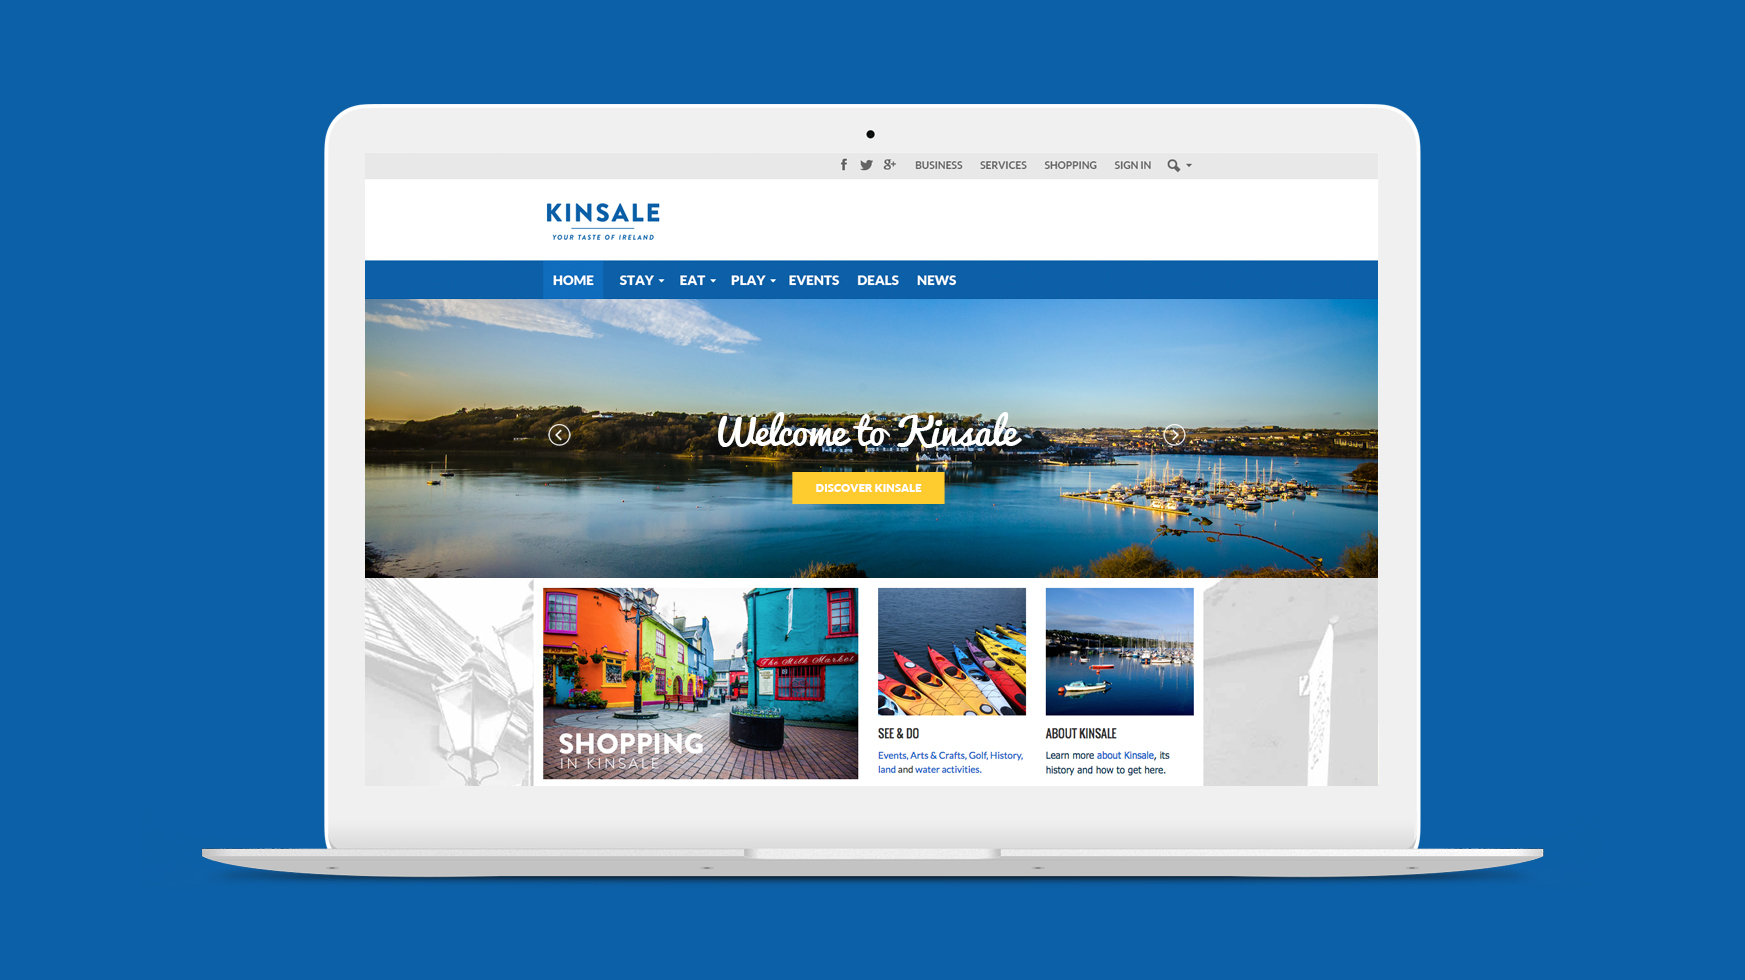Open the Events menu item
1745x980 pixels.
pyautogui.click(x=813, y=281)
